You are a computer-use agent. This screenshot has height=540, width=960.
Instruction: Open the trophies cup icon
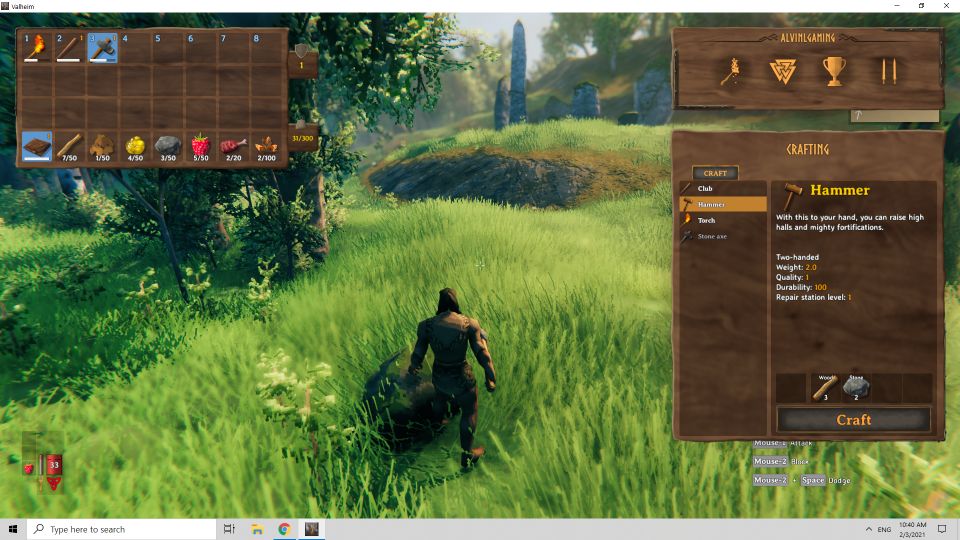coord(834,71)
